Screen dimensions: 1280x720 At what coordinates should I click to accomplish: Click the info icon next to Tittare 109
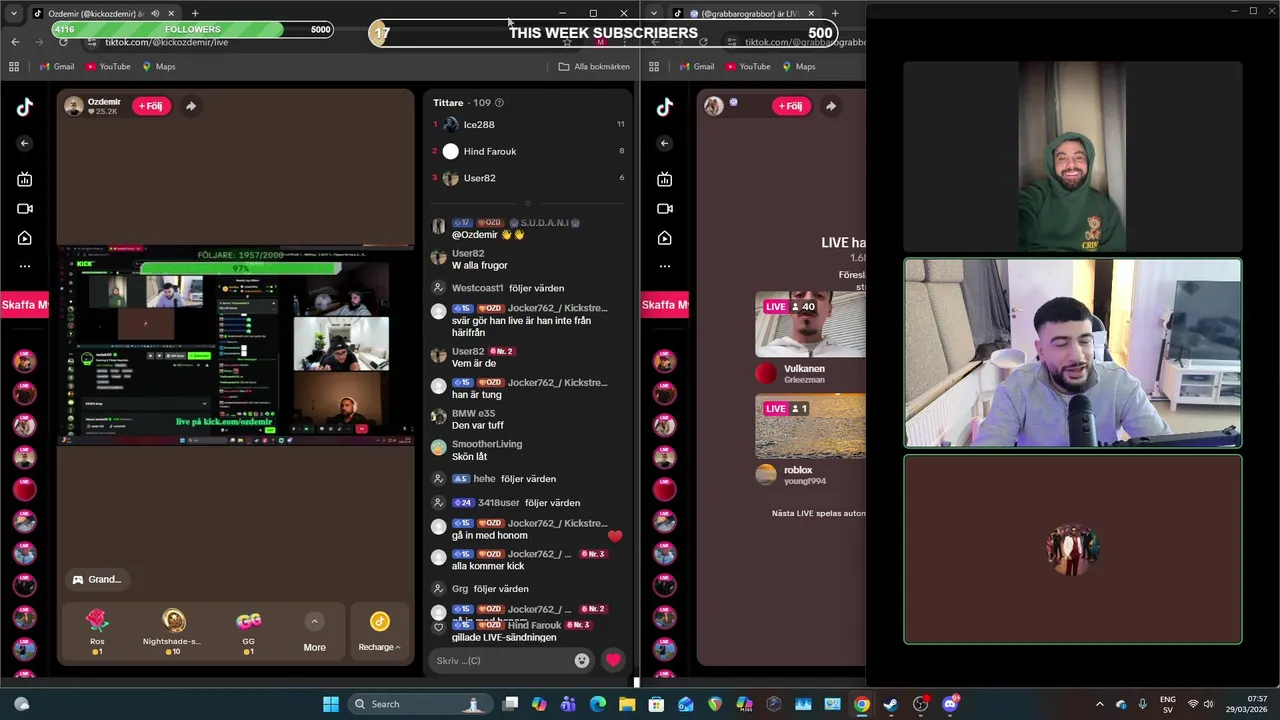coord(499,102)
